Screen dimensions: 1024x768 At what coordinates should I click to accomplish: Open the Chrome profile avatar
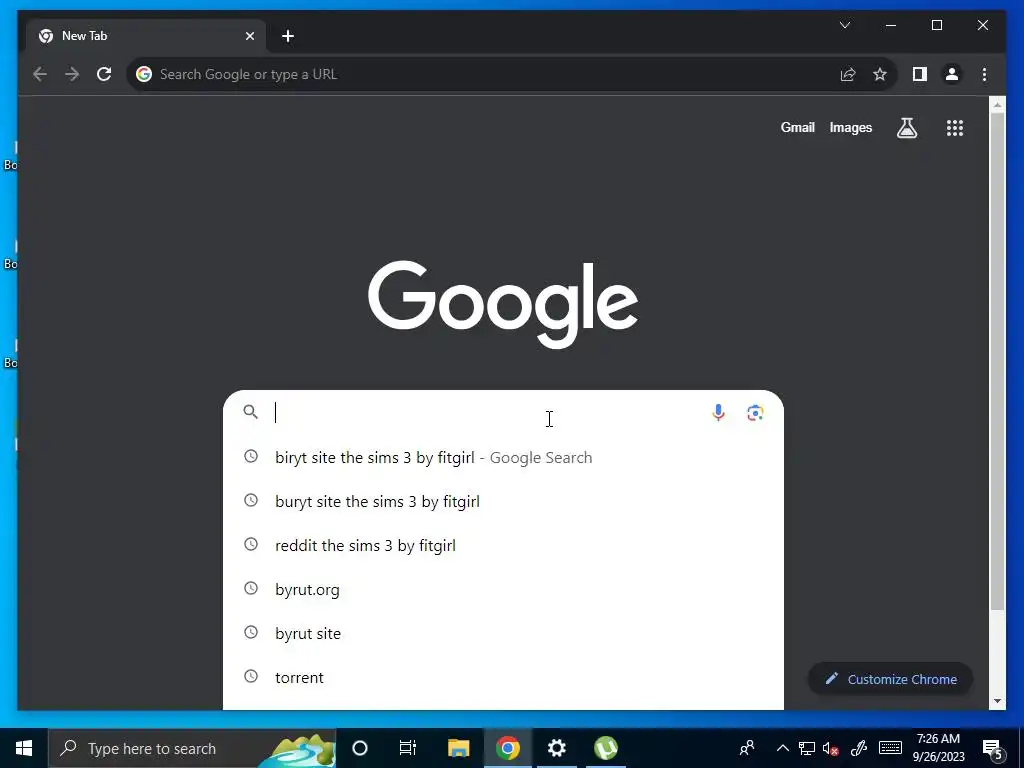click(952, 74)
